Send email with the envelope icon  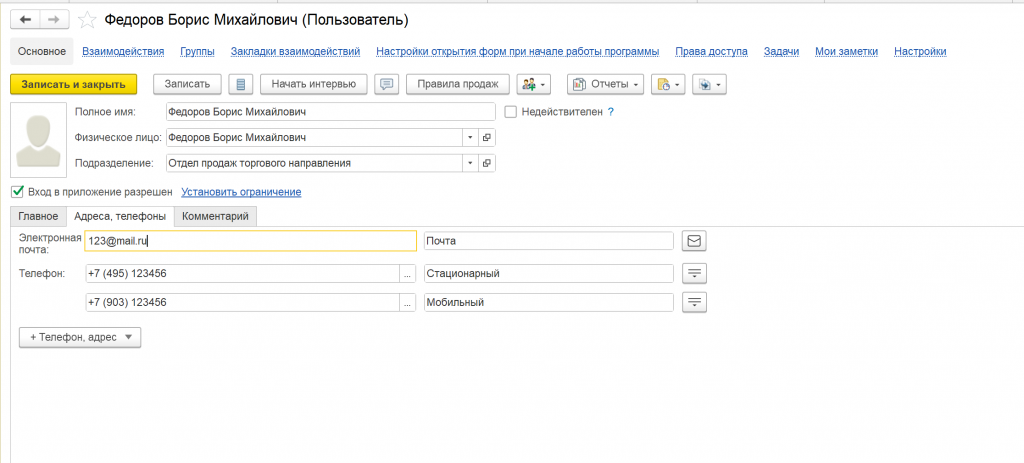click(694, 240)
